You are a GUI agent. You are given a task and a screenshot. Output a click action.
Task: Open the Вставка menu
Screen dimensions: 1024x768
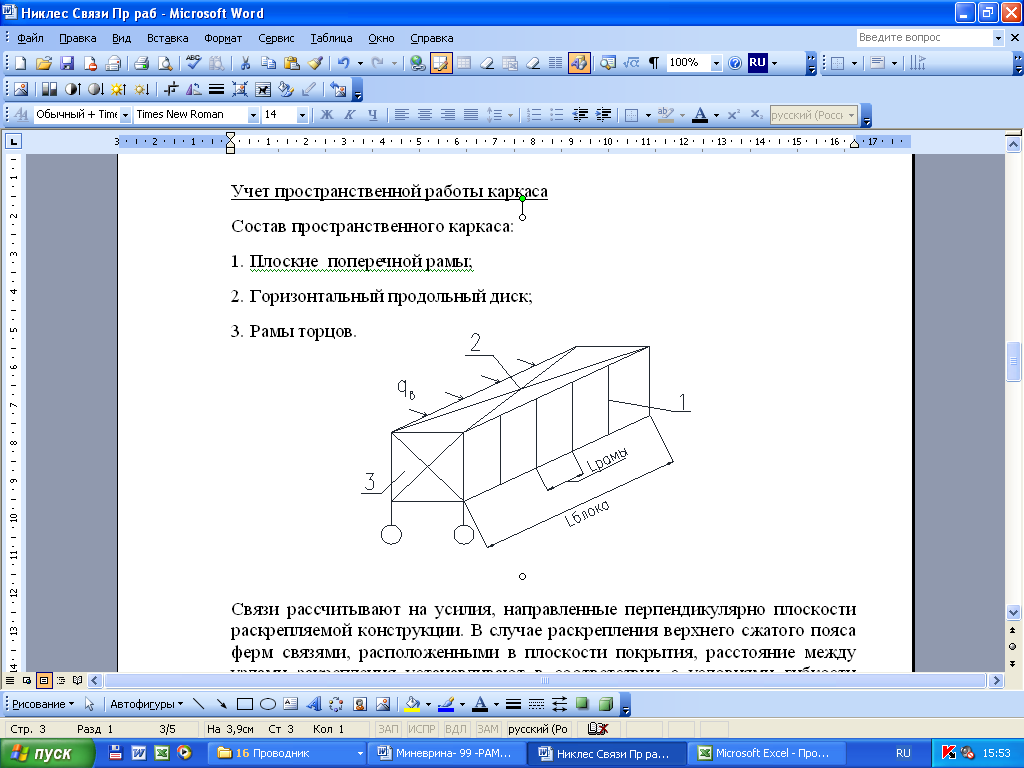click(167, 38)
